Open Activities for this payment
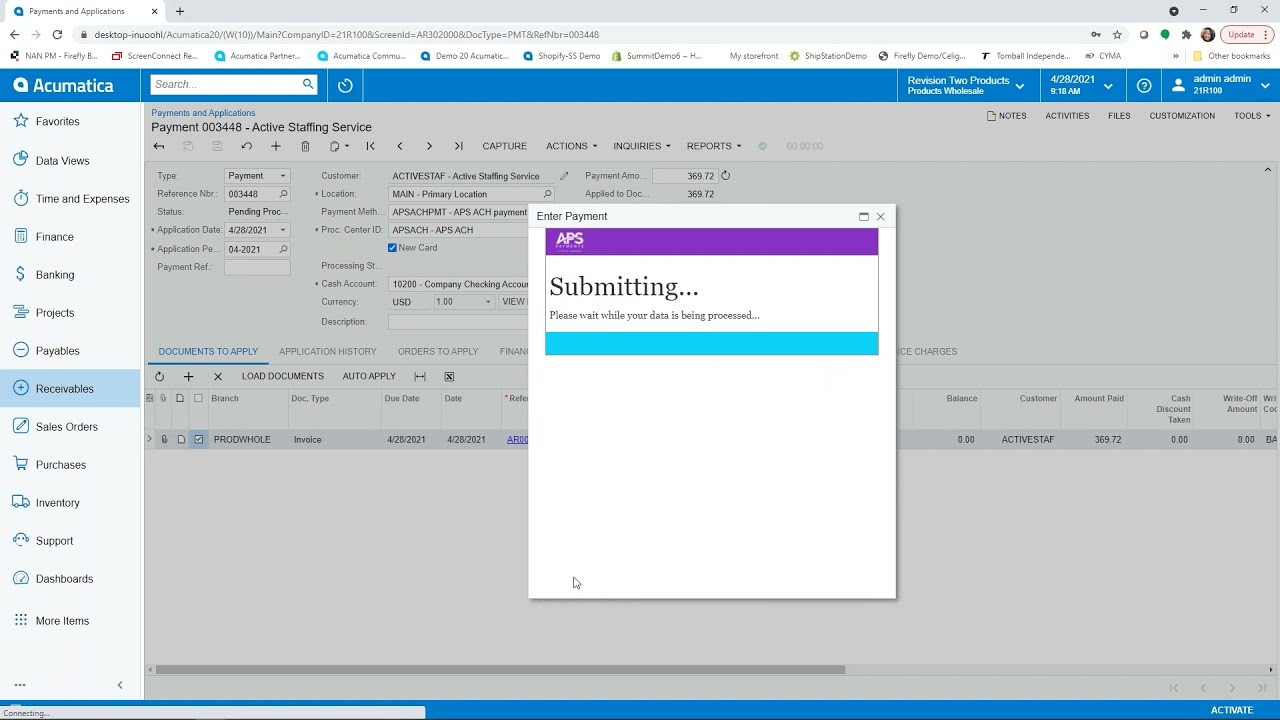 [1067, 116]
